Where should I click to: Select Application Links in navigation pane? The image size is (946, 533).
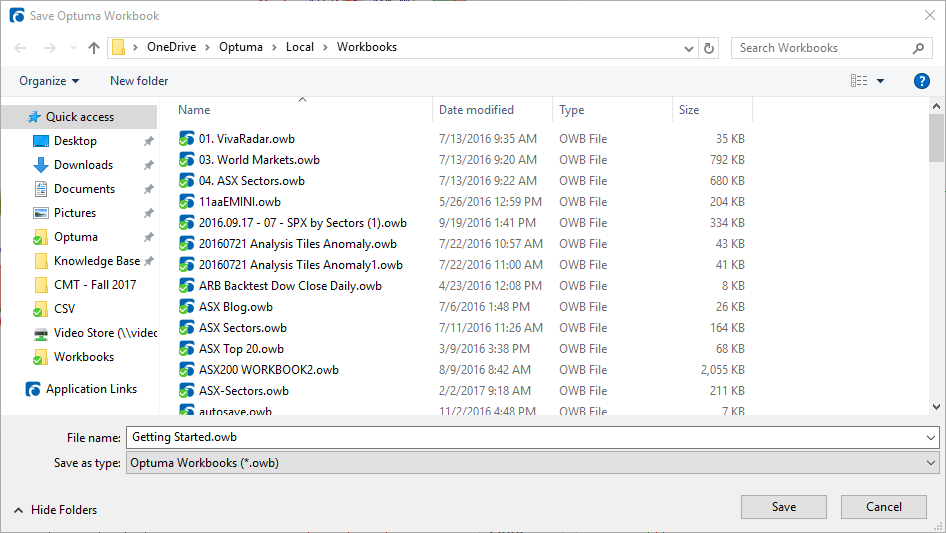[x=91, y=389]
